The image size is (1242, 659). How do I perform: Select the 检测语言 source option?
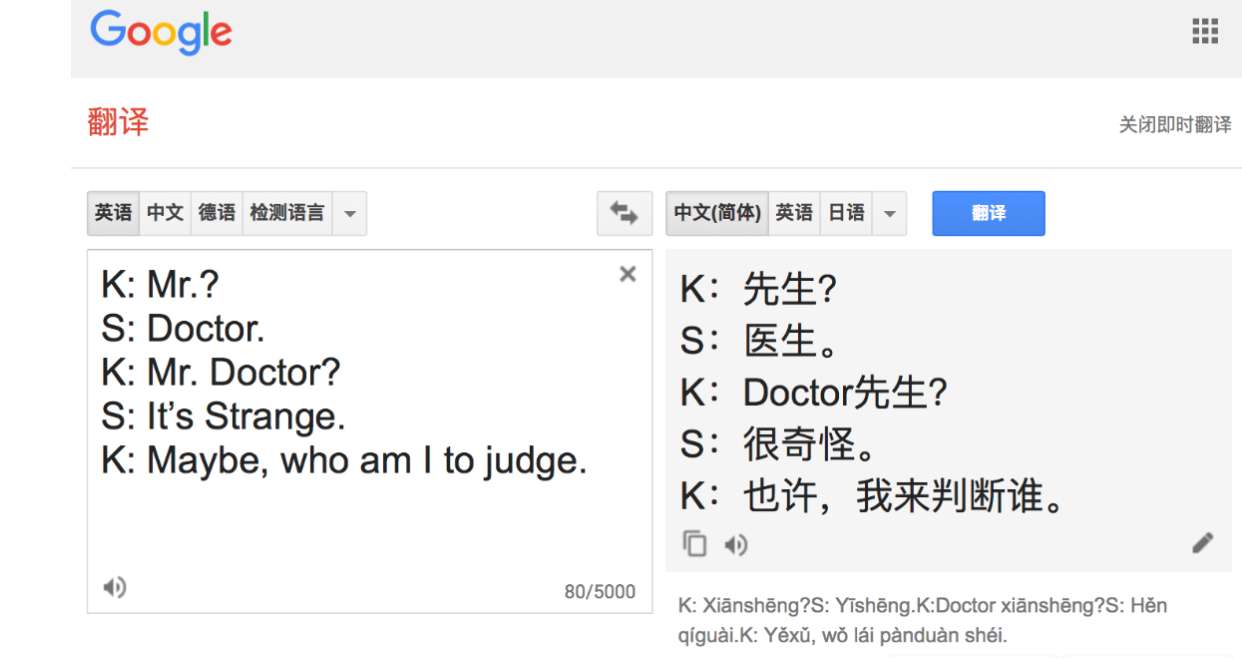pos(286,213)
